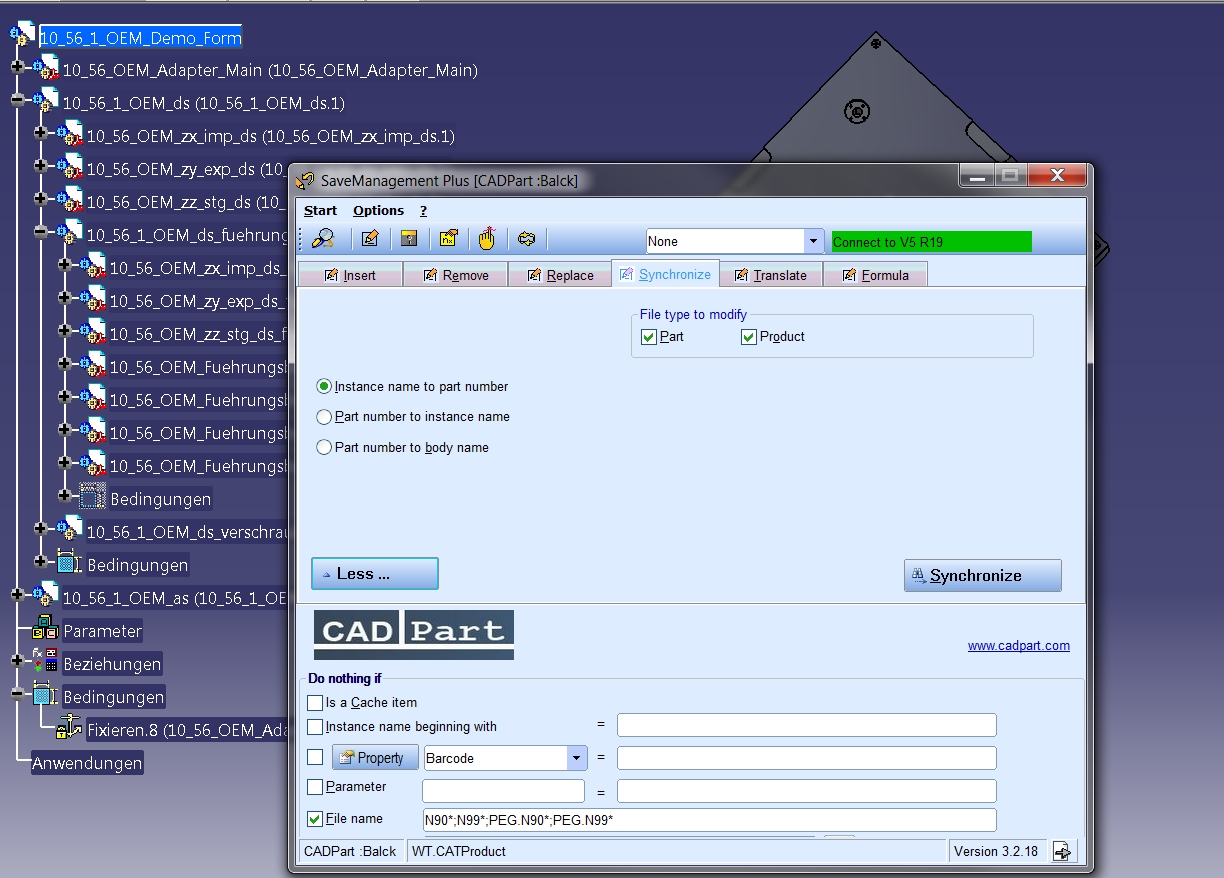Click the File name filter text field
Image resolution: width=1224 pixels, height=878 pixels.
point(709,820)
